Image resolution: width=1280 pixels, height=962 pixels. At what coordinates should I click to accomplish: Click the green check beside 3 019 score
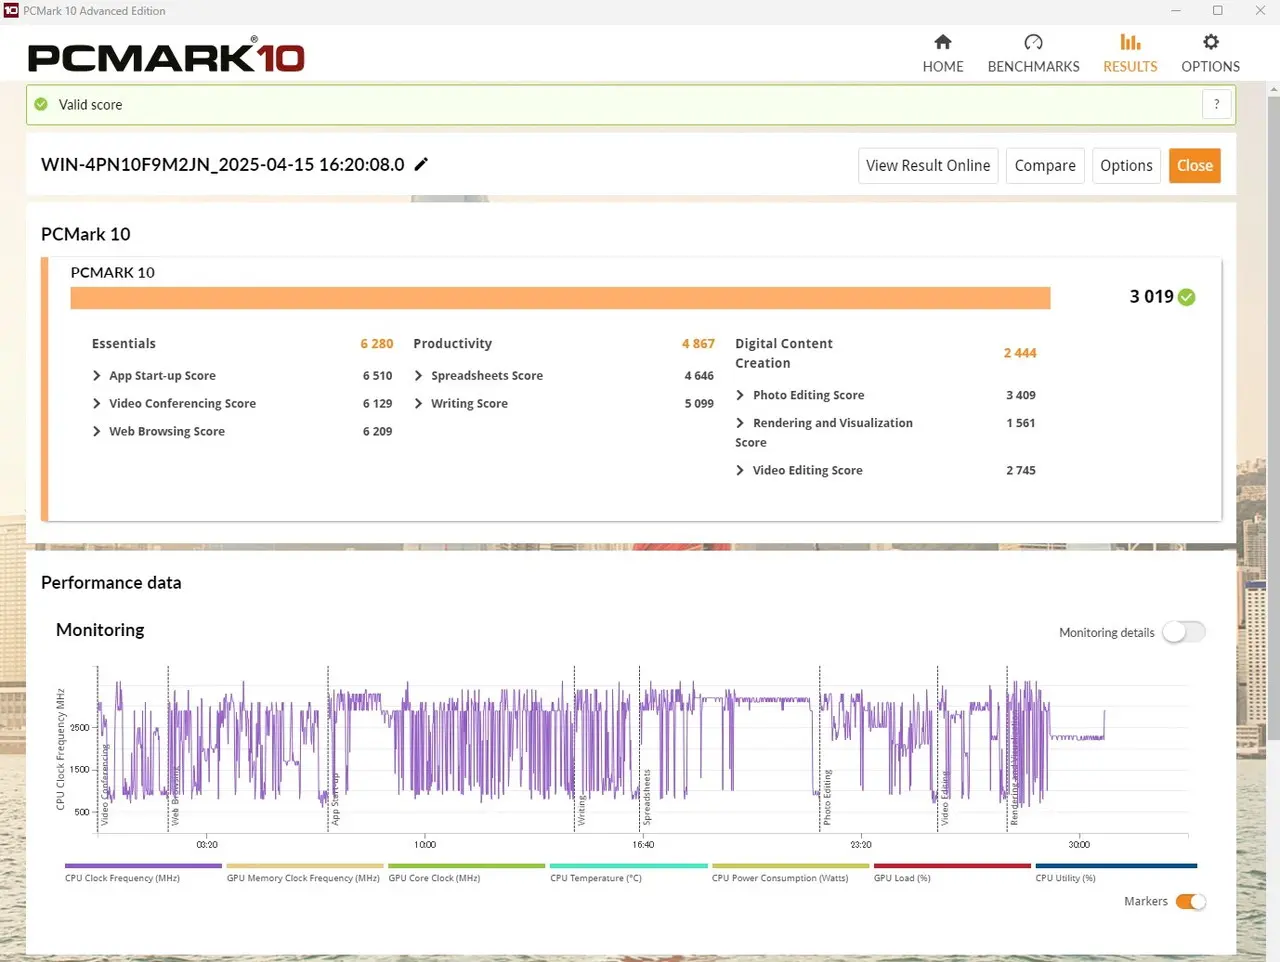[1187, 297]
